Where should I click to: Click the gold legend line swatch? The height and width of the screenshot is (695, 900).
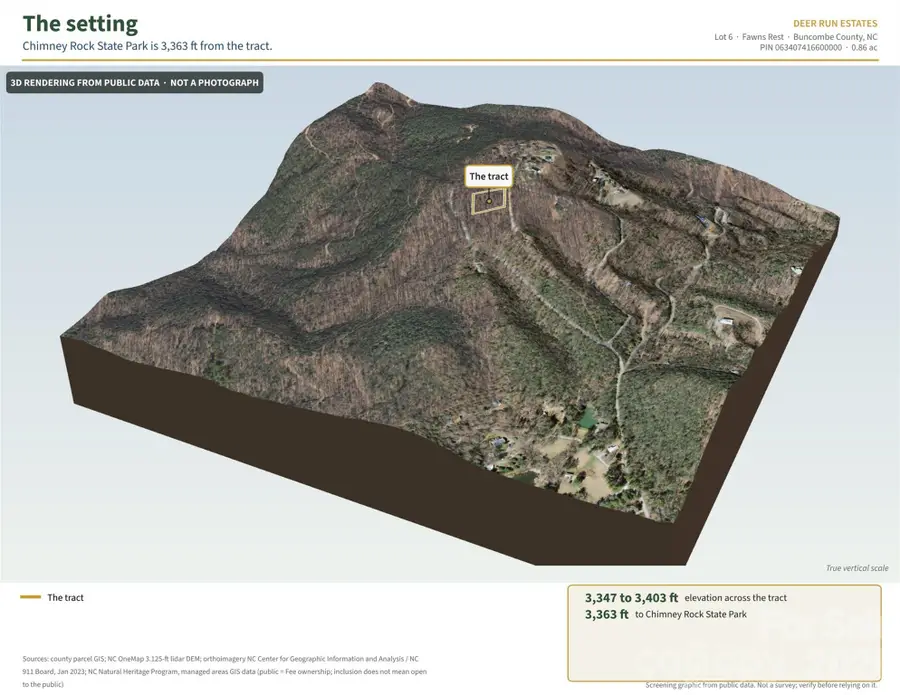30,597
